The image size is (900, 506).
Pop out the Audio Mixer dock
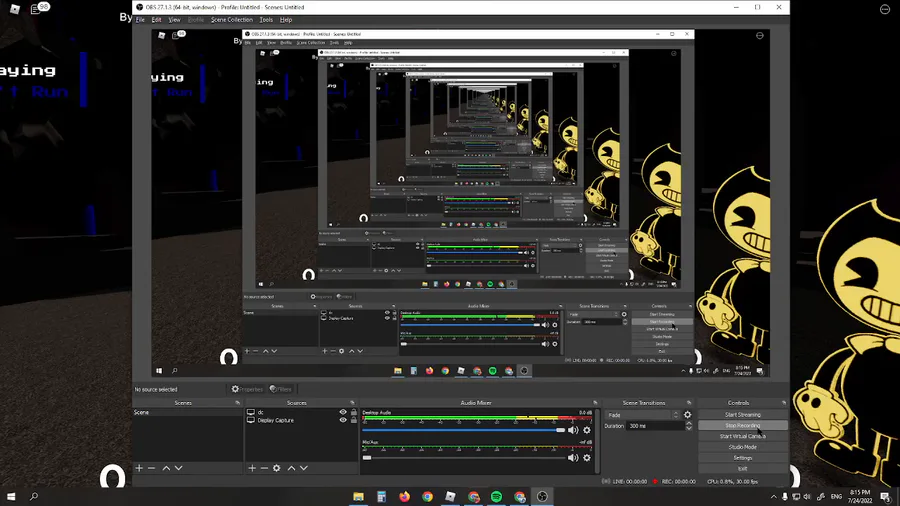pos(595,403)
